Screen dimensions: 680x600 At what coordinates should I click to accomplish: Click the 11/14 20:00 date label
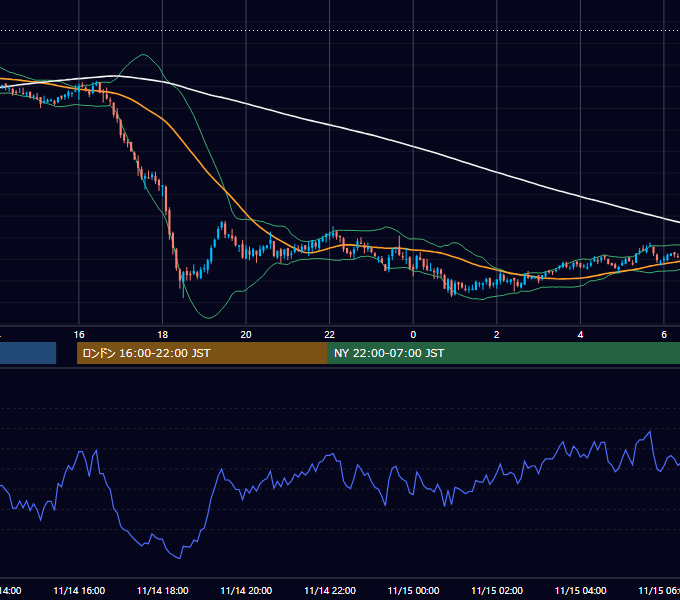click(x=246, y=590)
